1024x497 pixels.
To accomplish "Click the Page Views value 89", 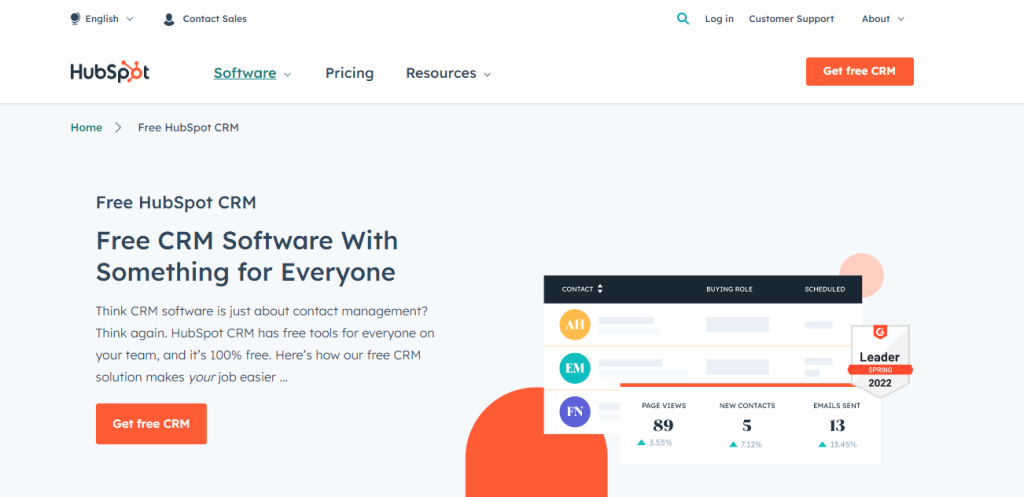I will [x=663, y=426].
